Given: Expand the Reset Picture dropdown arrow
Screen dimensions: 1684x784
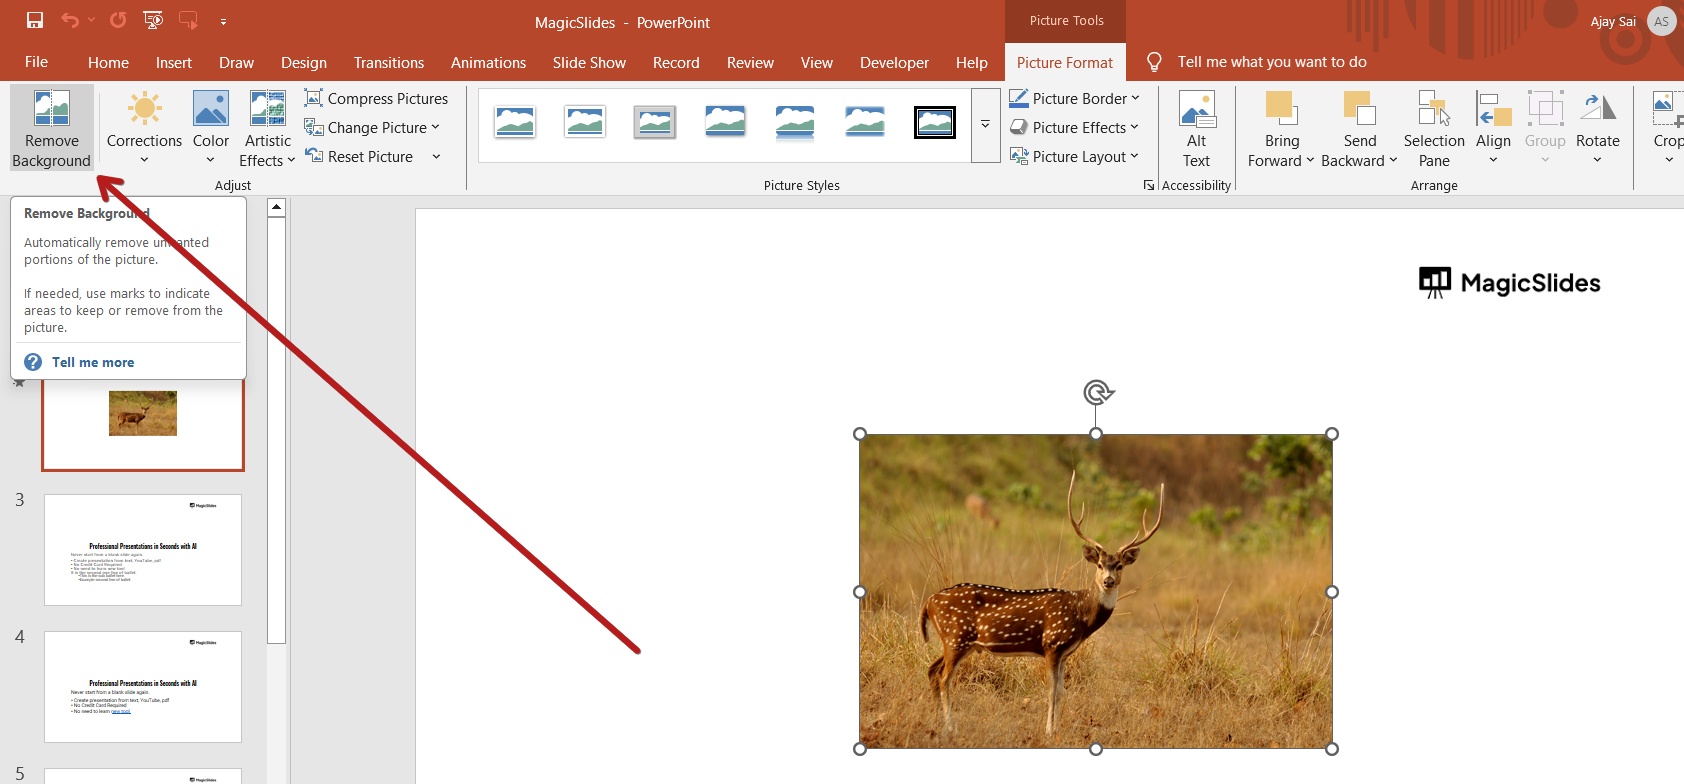Looking at the screenshot, I should (436, 156).
